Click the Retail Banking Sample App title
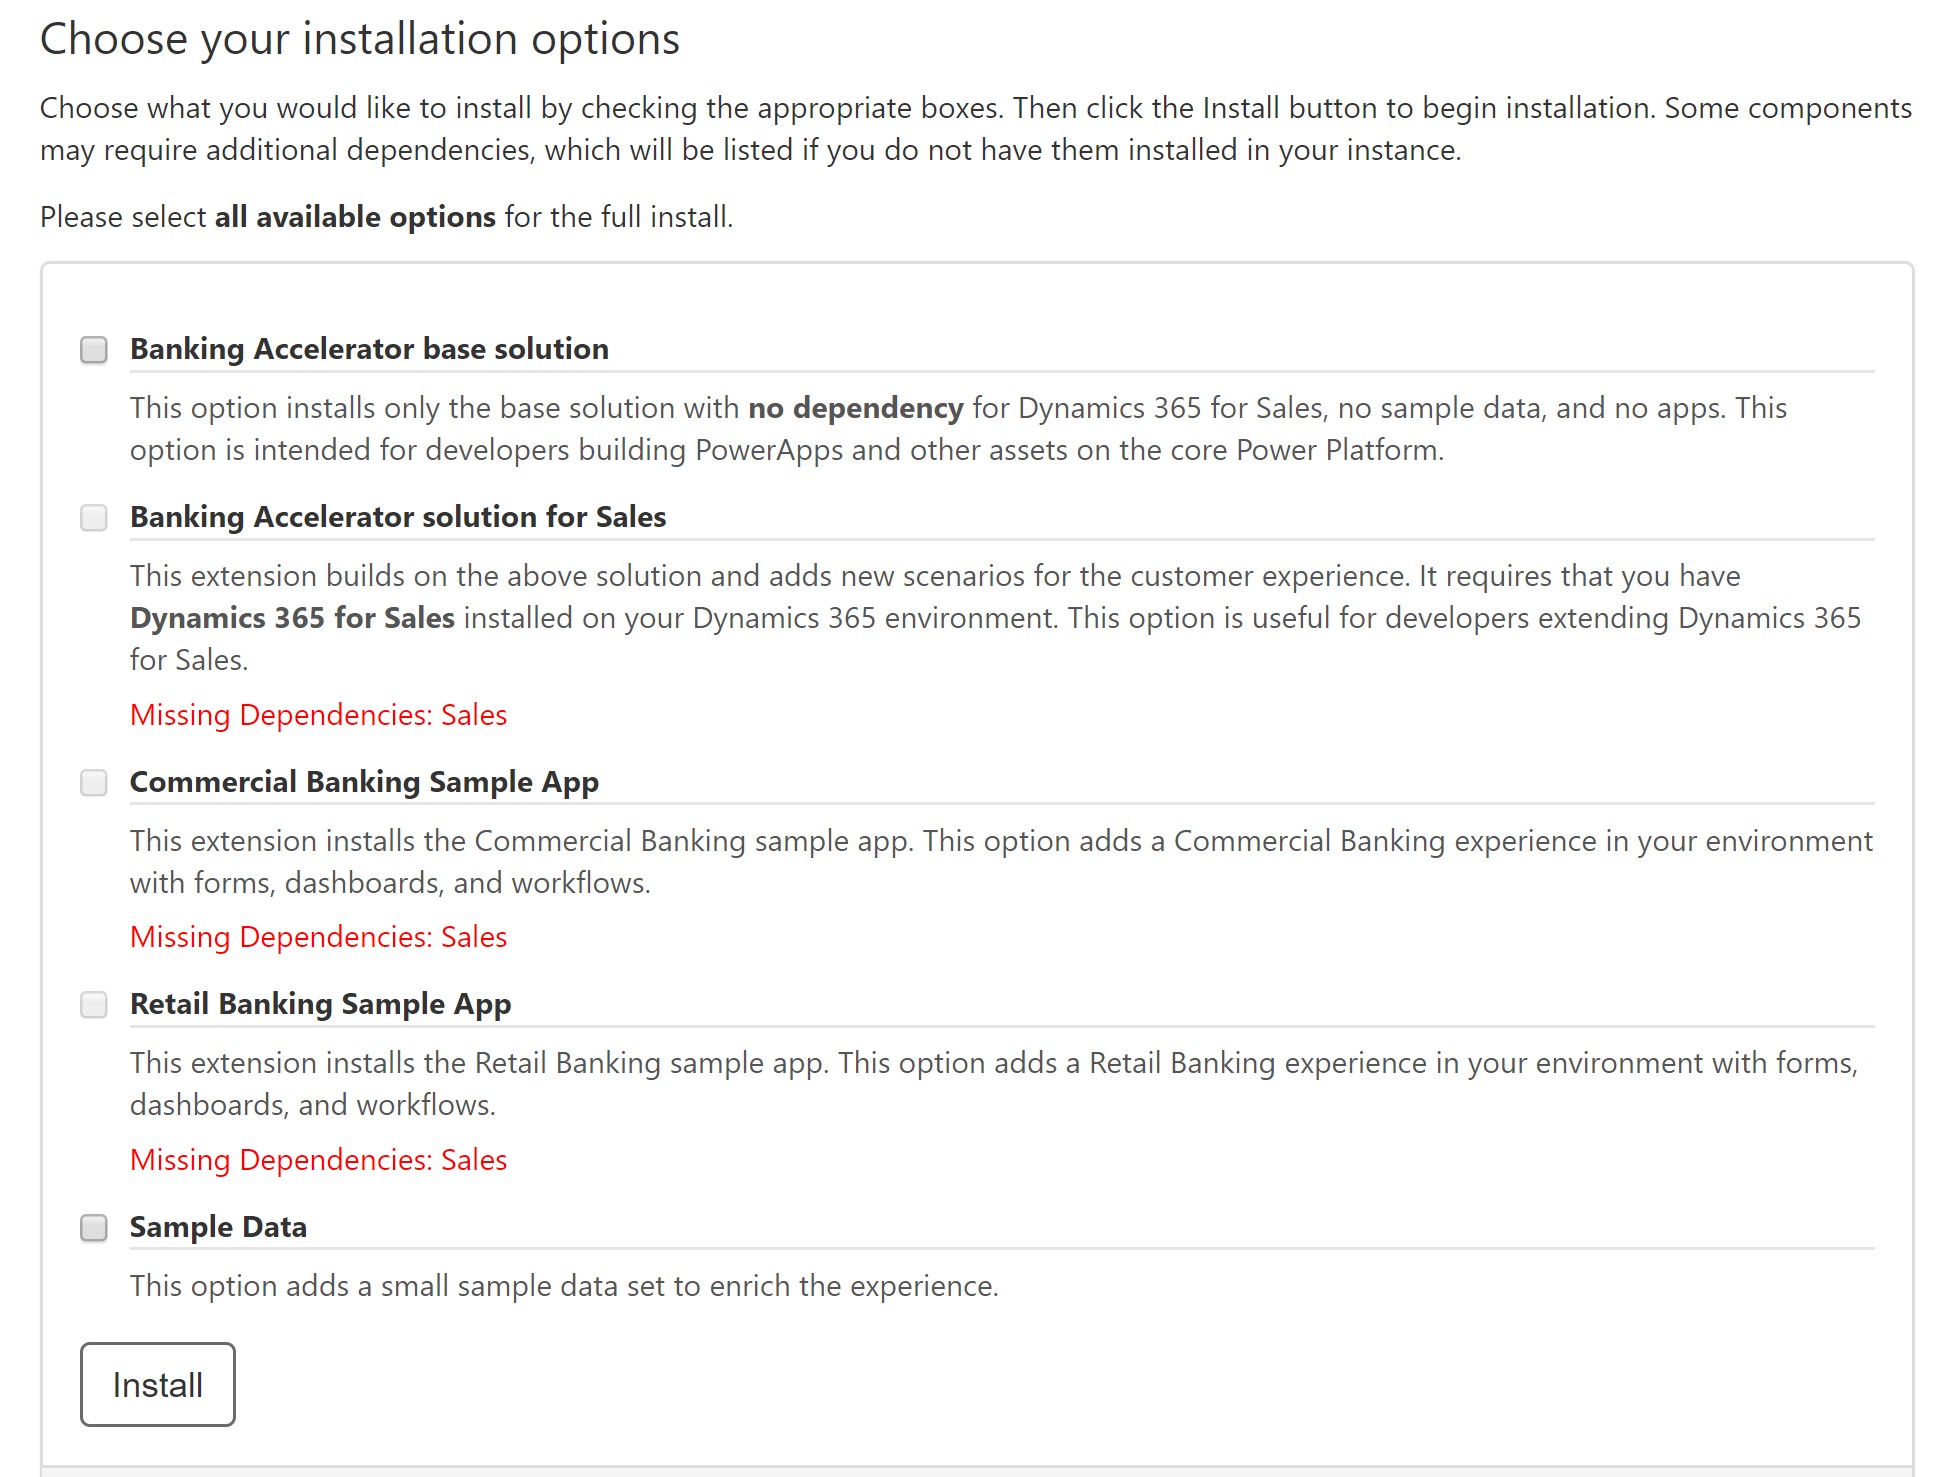Image resolution: width=1947 pixels, height=1477 pixels. 320,1004
